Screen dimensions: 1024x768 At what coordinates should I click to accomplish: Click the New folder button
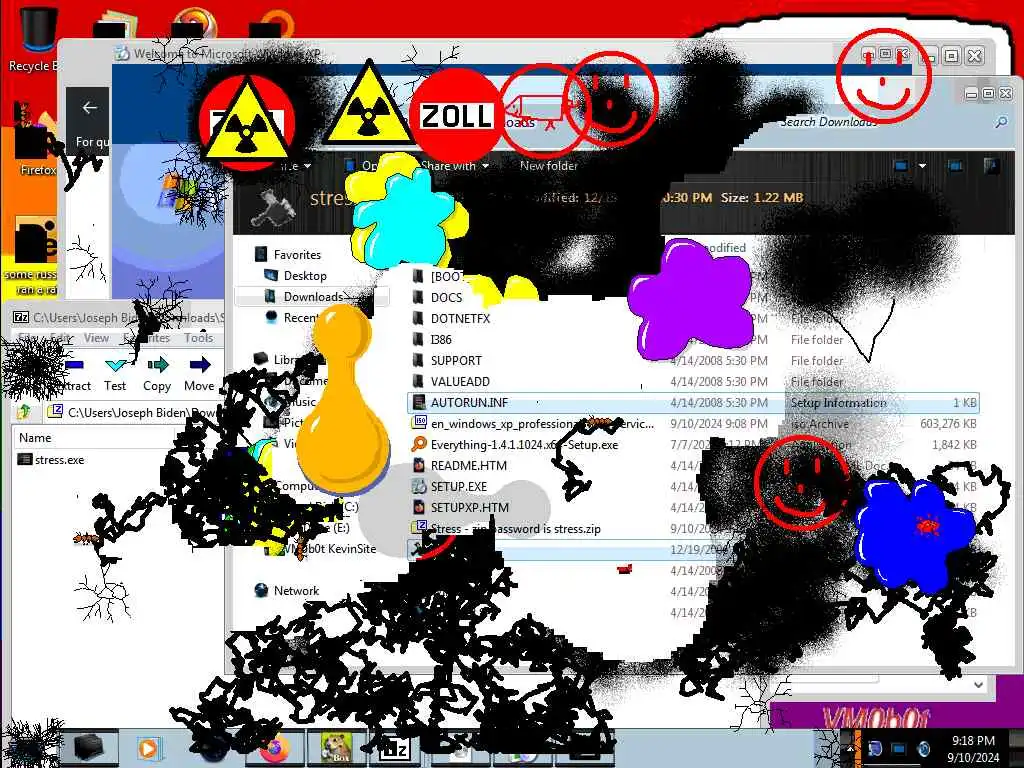pos(549,166)
